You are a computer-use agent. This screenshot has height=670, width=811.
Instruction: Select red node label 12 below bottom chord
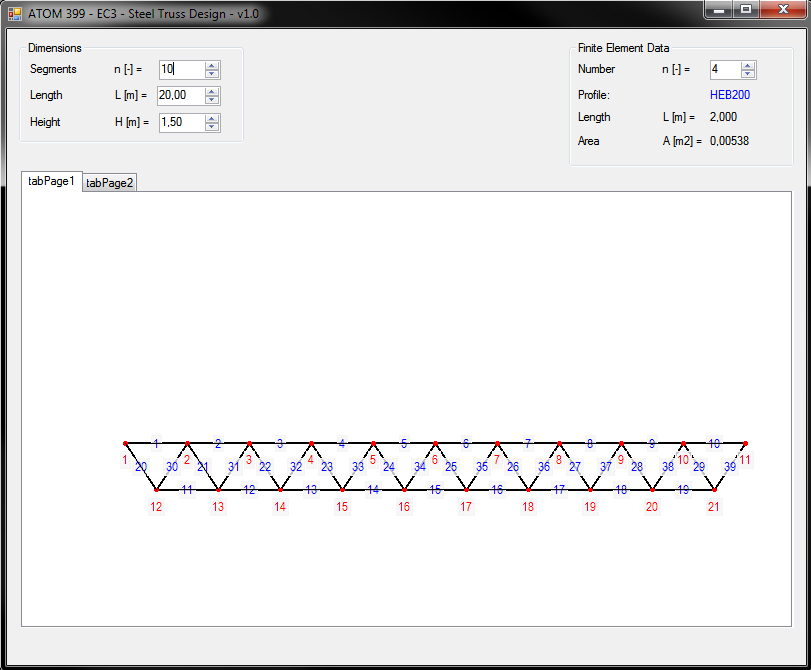[x=156, y=507]
